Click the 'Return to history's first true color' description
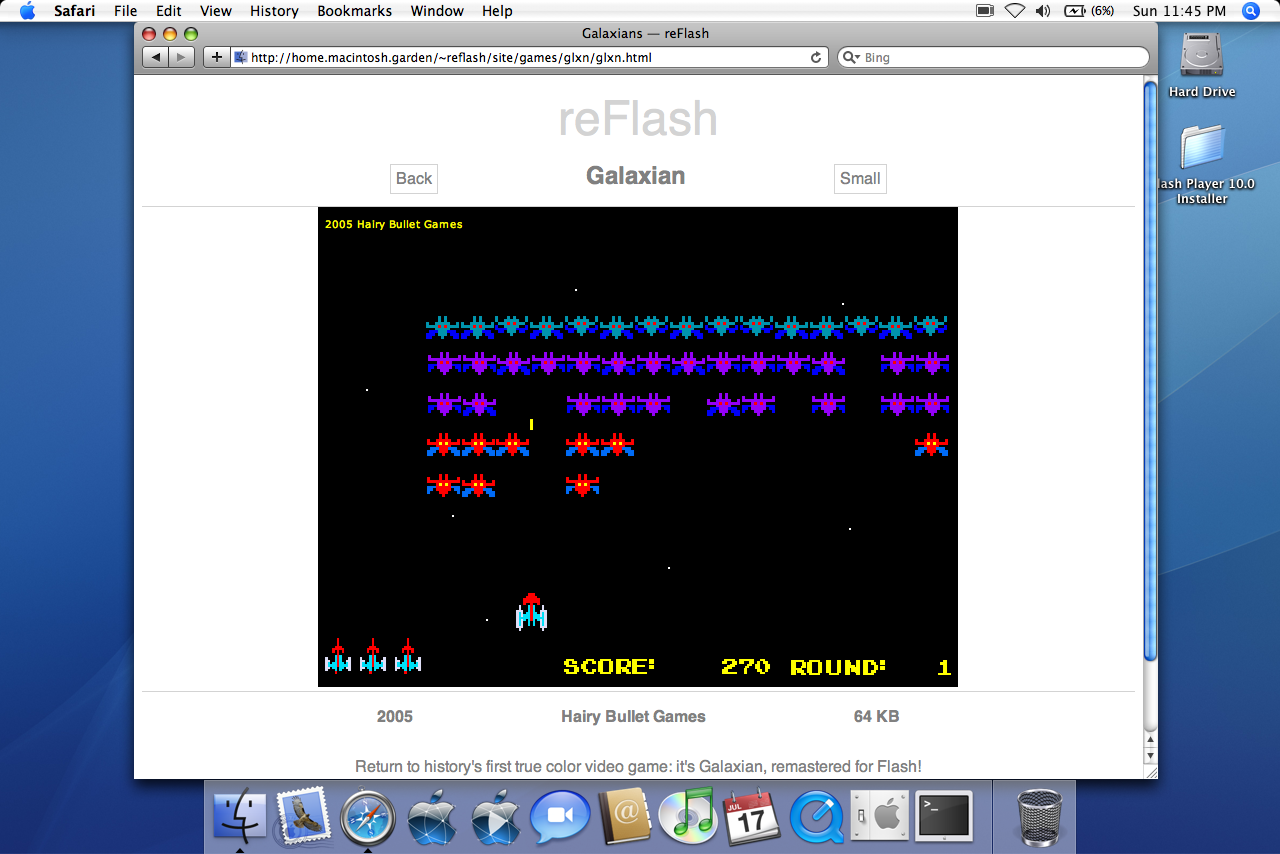 tap(638, 767)
